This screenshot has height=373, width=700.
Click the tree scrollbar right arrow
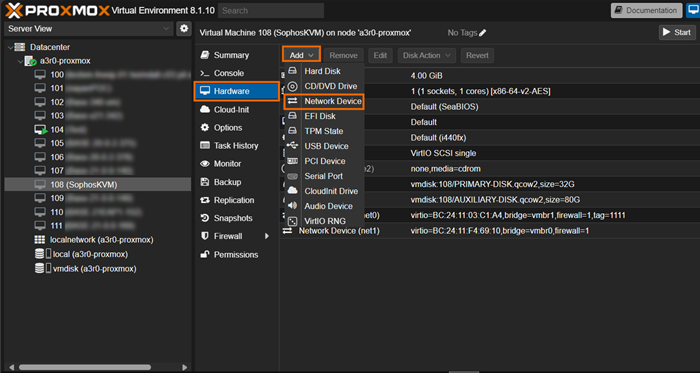pyautogui.click(x=184, y=367)
